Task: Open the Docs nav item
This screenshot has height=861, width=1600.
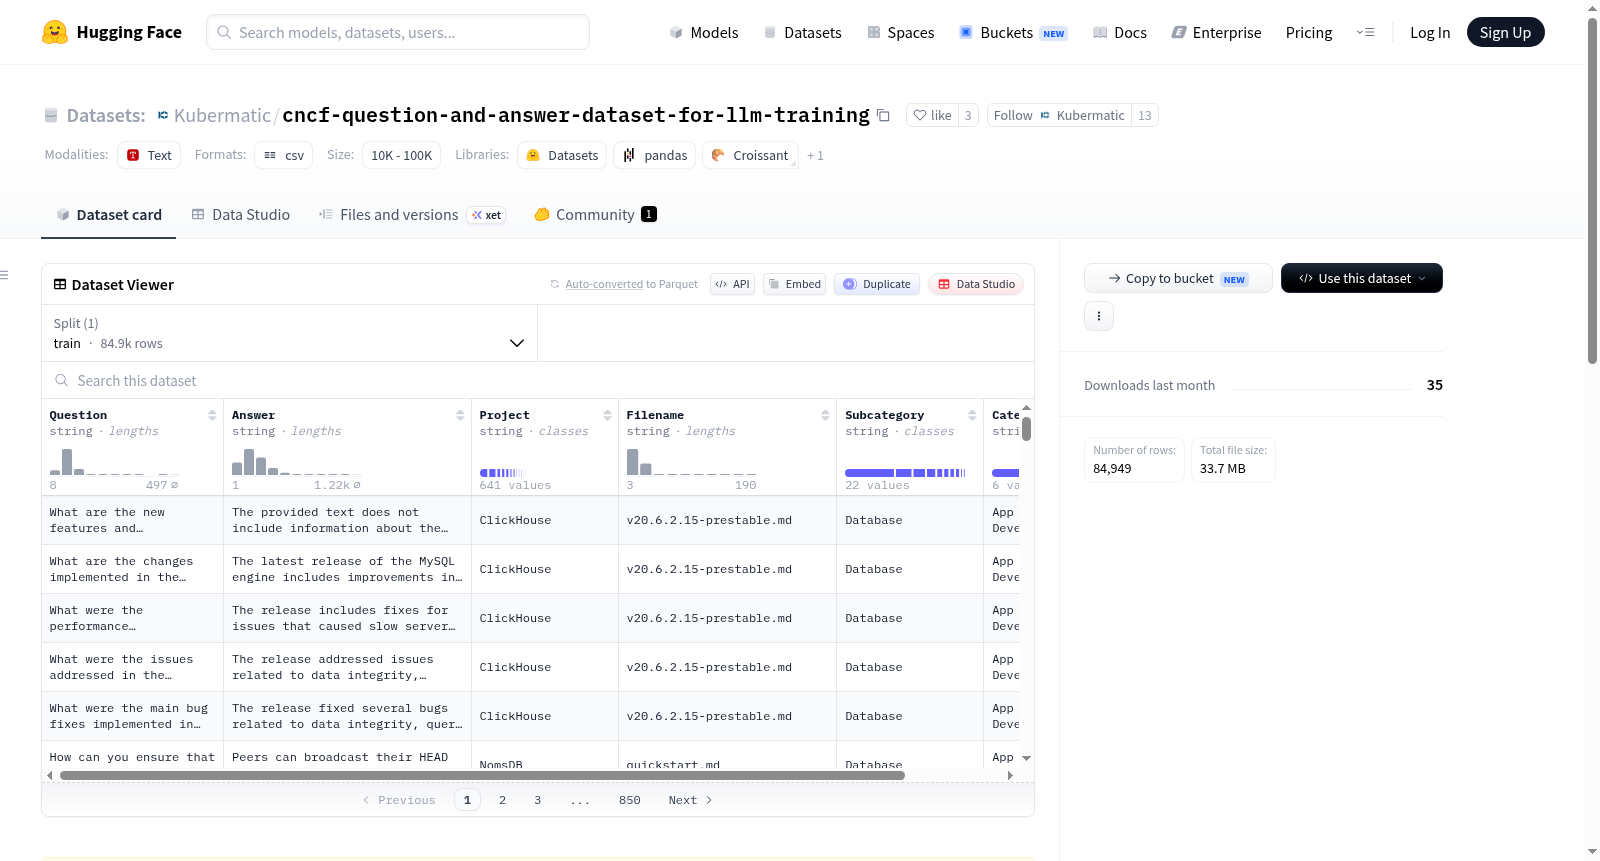Action: [1120, 32]
